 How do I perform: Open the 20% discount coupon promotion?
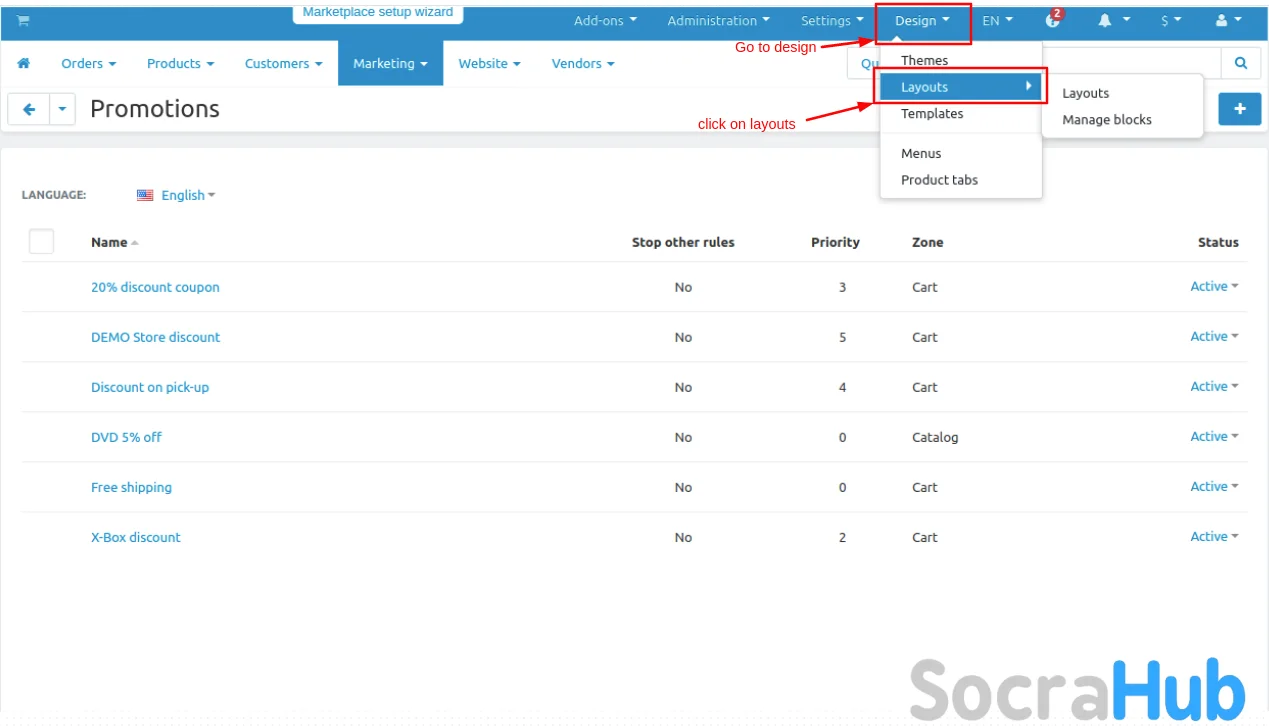pyautogui.click(x=155, y=287)
